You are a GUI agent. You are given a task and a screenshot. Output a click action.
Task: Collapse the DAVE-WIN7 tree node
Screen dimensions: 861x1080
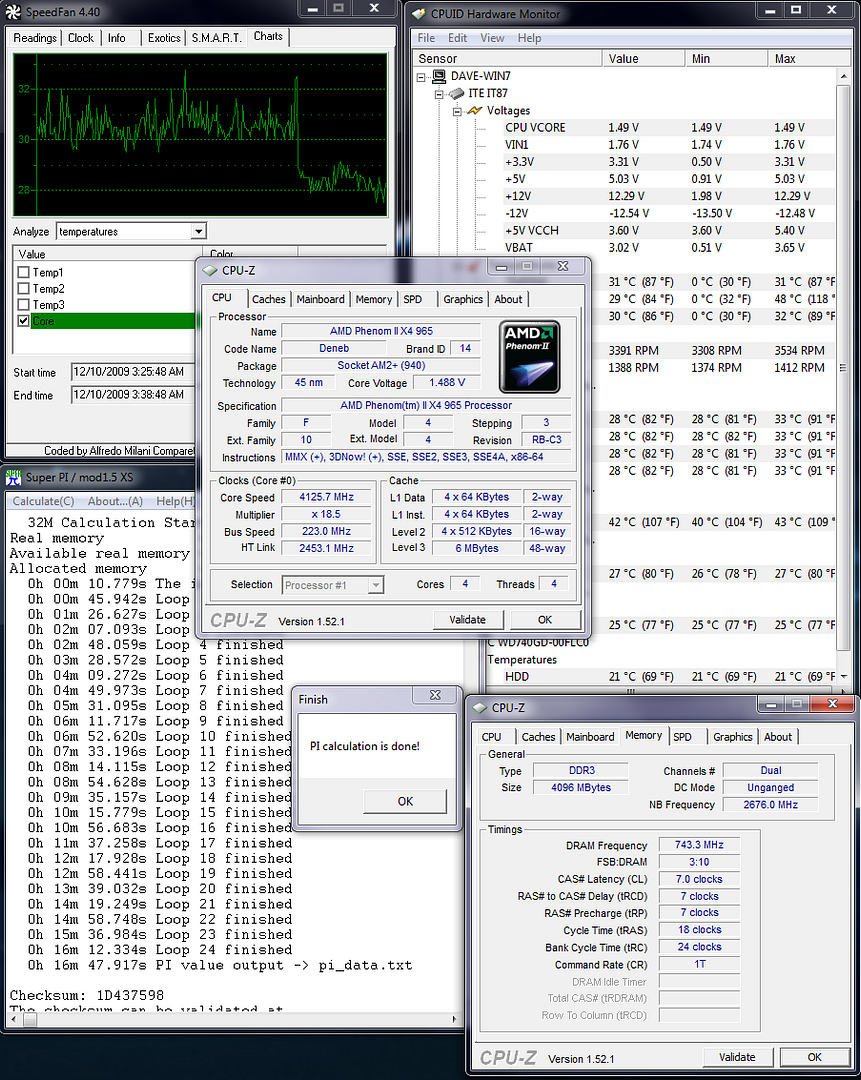[421, 77]
